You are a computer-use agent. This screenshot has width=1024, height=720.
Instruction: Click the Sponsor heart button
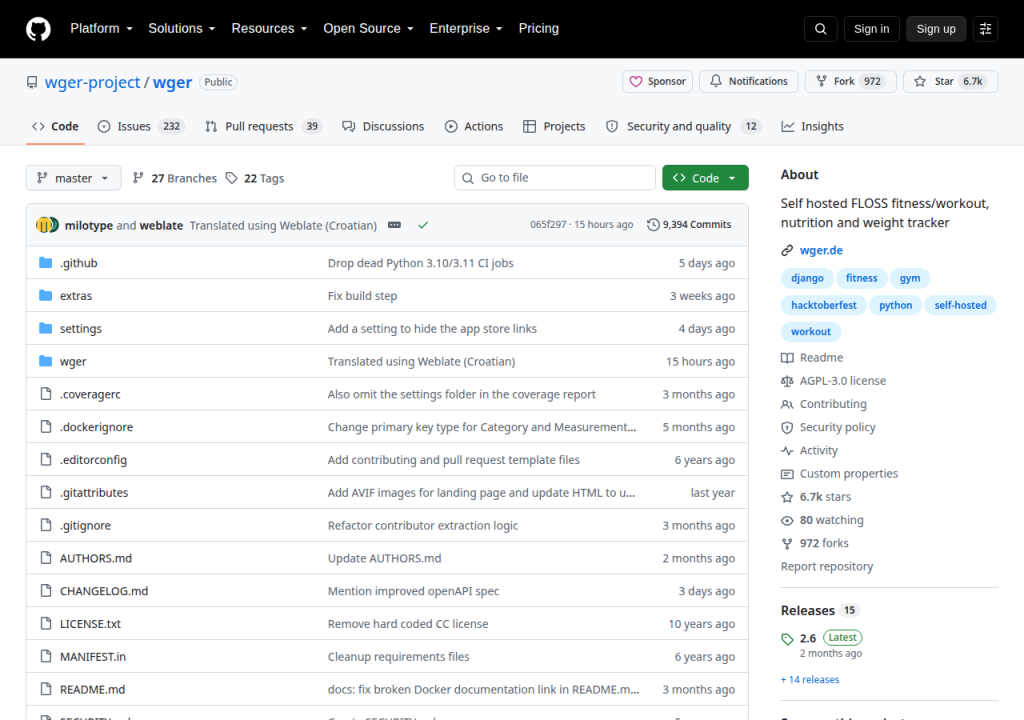pyautogui.click(x=658, y=82)
